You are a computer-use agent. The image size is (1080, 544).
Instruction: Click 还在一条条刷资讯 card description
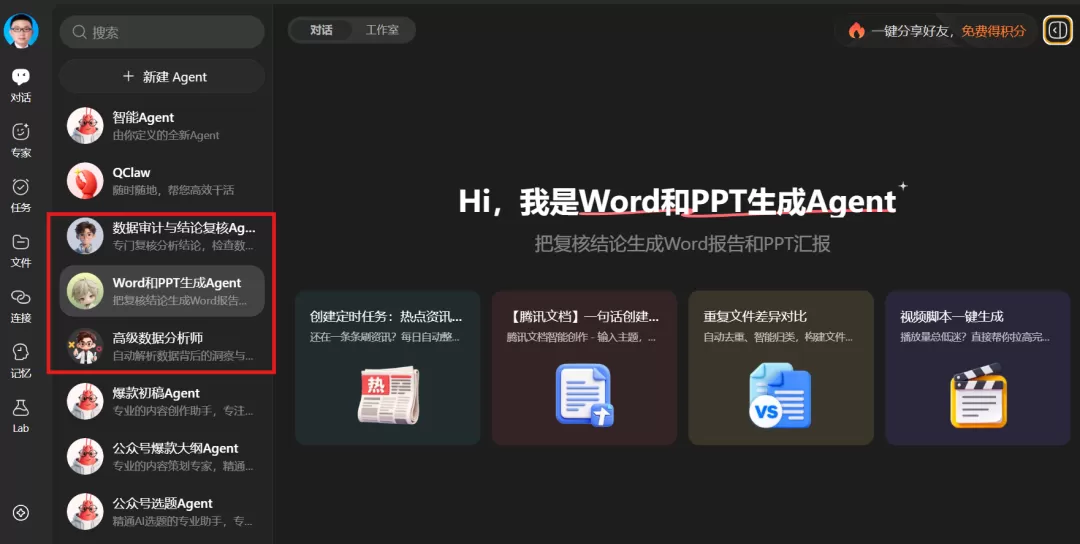385,337
